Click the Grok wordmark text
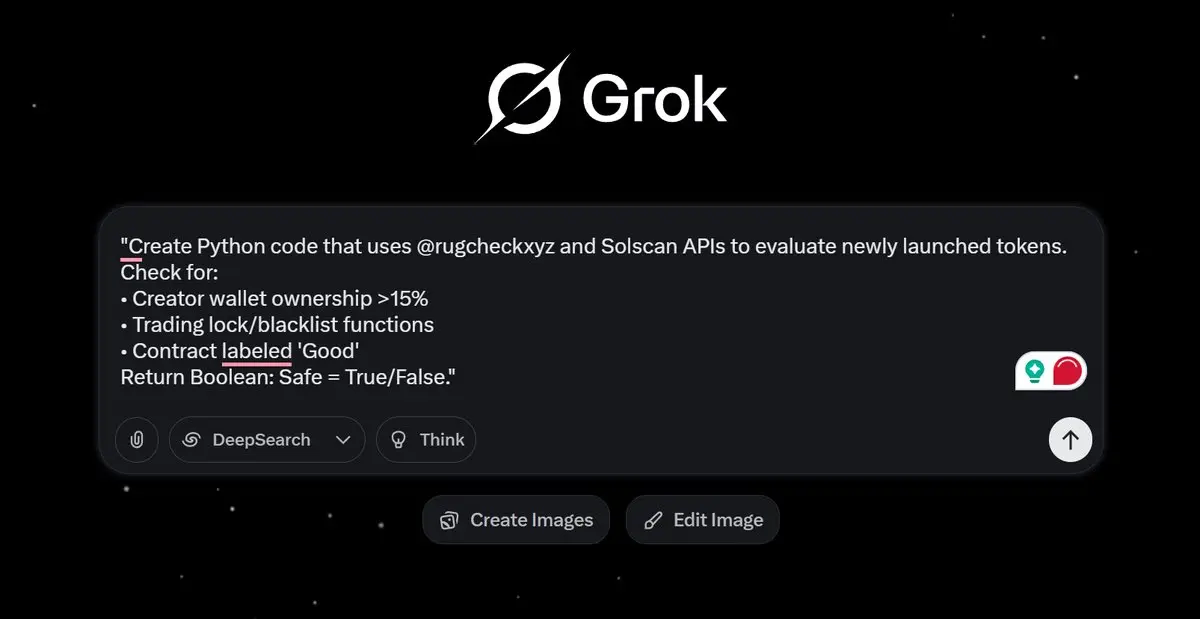The height and width of the screenshot is (619, 1200). (x=654, y=99)
